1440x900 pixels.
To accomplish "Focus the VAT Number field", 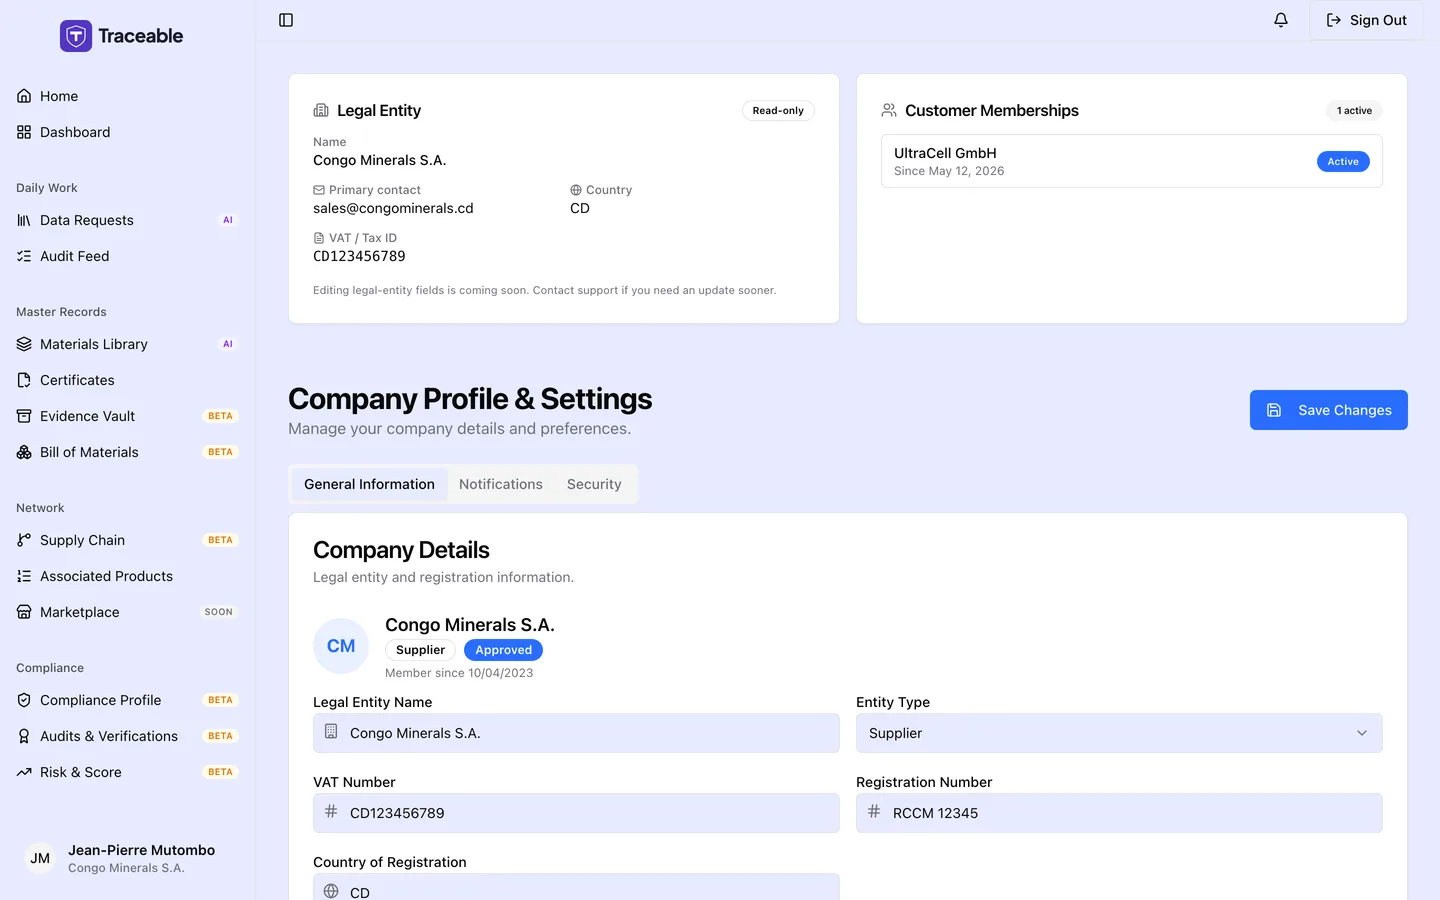I will click(576, 813).
